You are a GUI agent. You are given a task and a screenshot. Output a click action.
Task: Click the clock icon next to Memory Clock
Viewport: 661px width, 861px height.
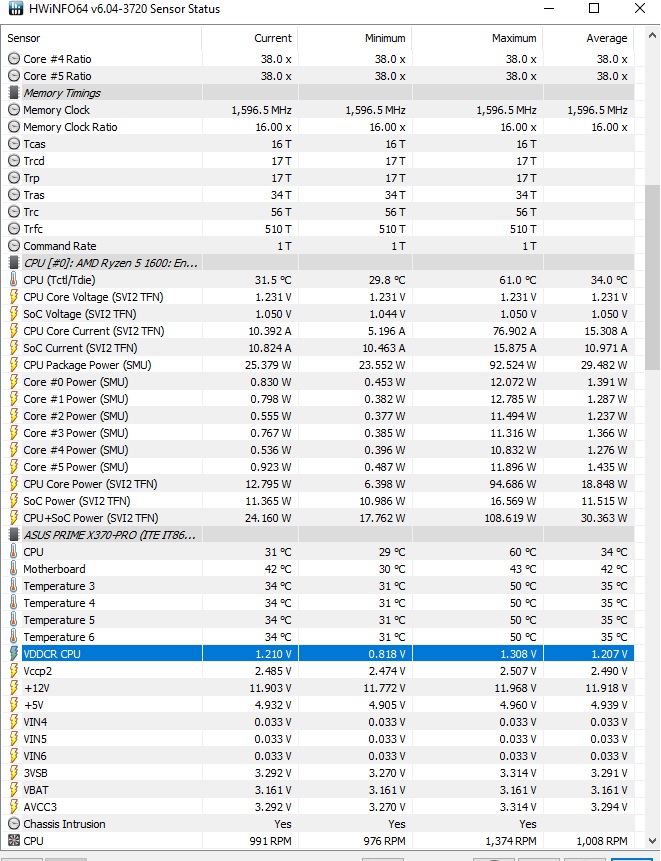pos(14,110)
